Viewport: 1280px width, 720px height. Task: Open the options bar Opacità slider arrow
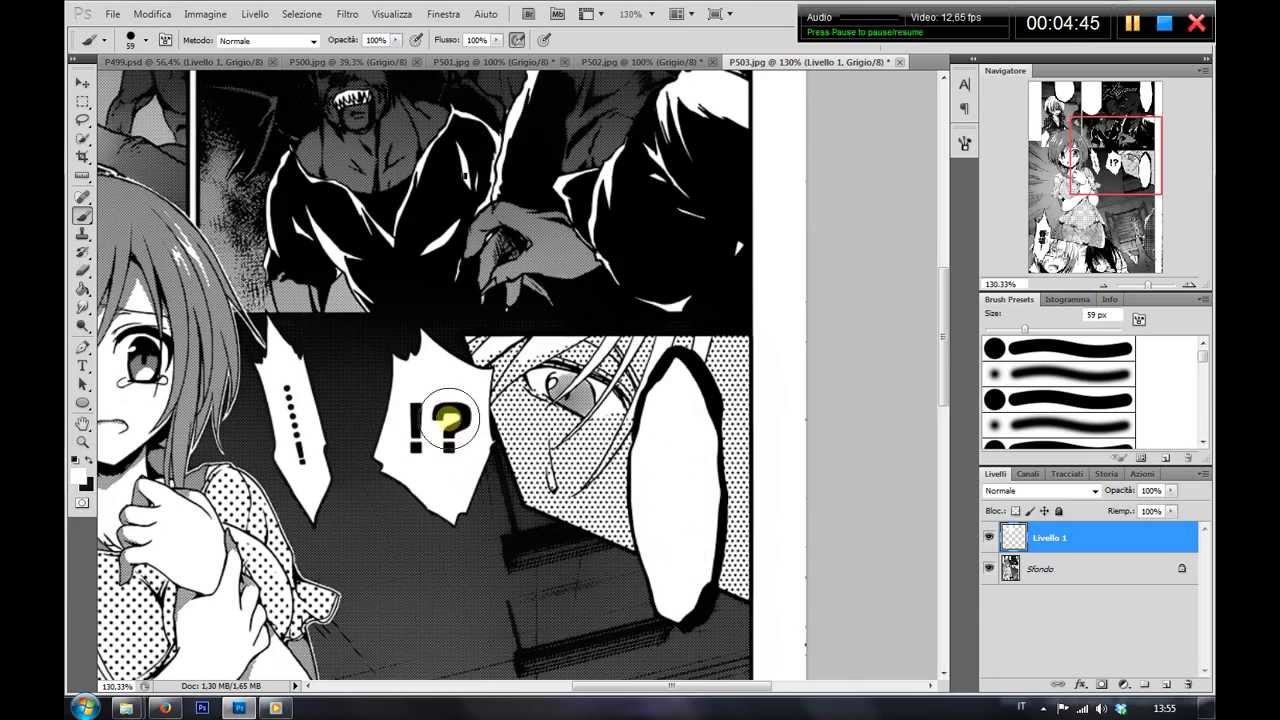[x=395, y=40]
